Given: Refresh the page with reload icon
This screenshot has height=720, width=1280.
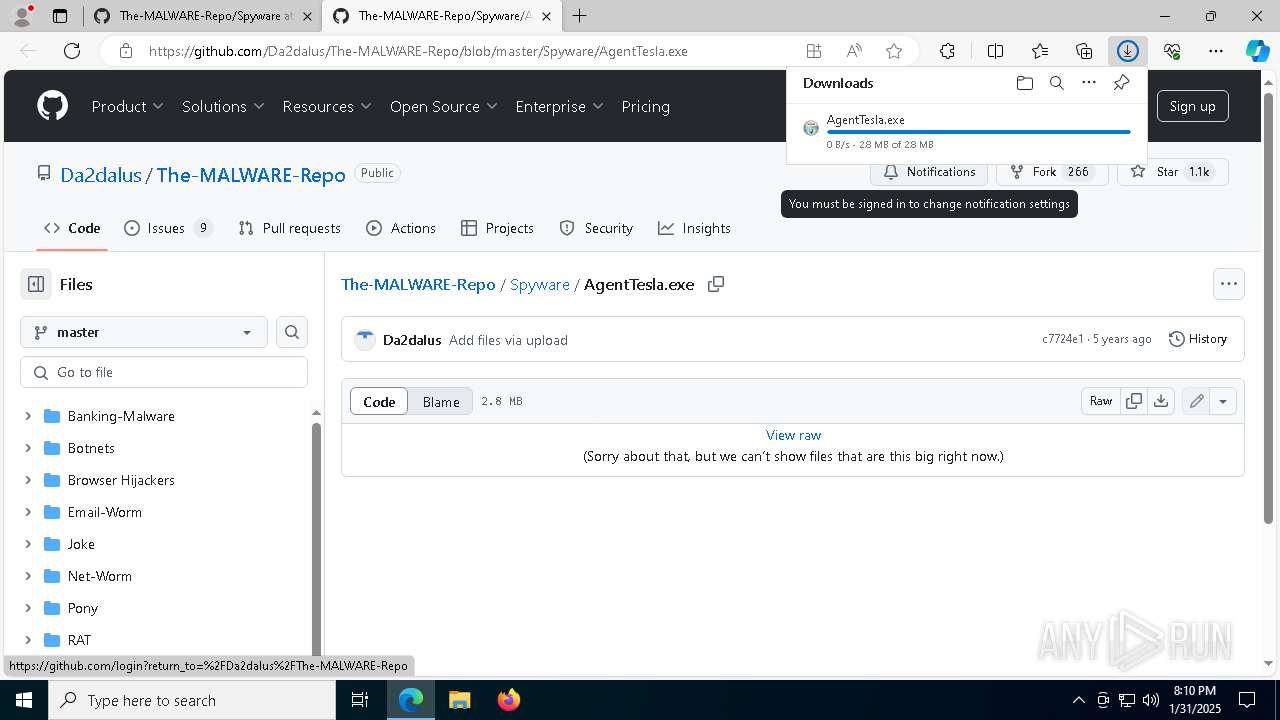Looking at the screenshot, I should [72, 51].
